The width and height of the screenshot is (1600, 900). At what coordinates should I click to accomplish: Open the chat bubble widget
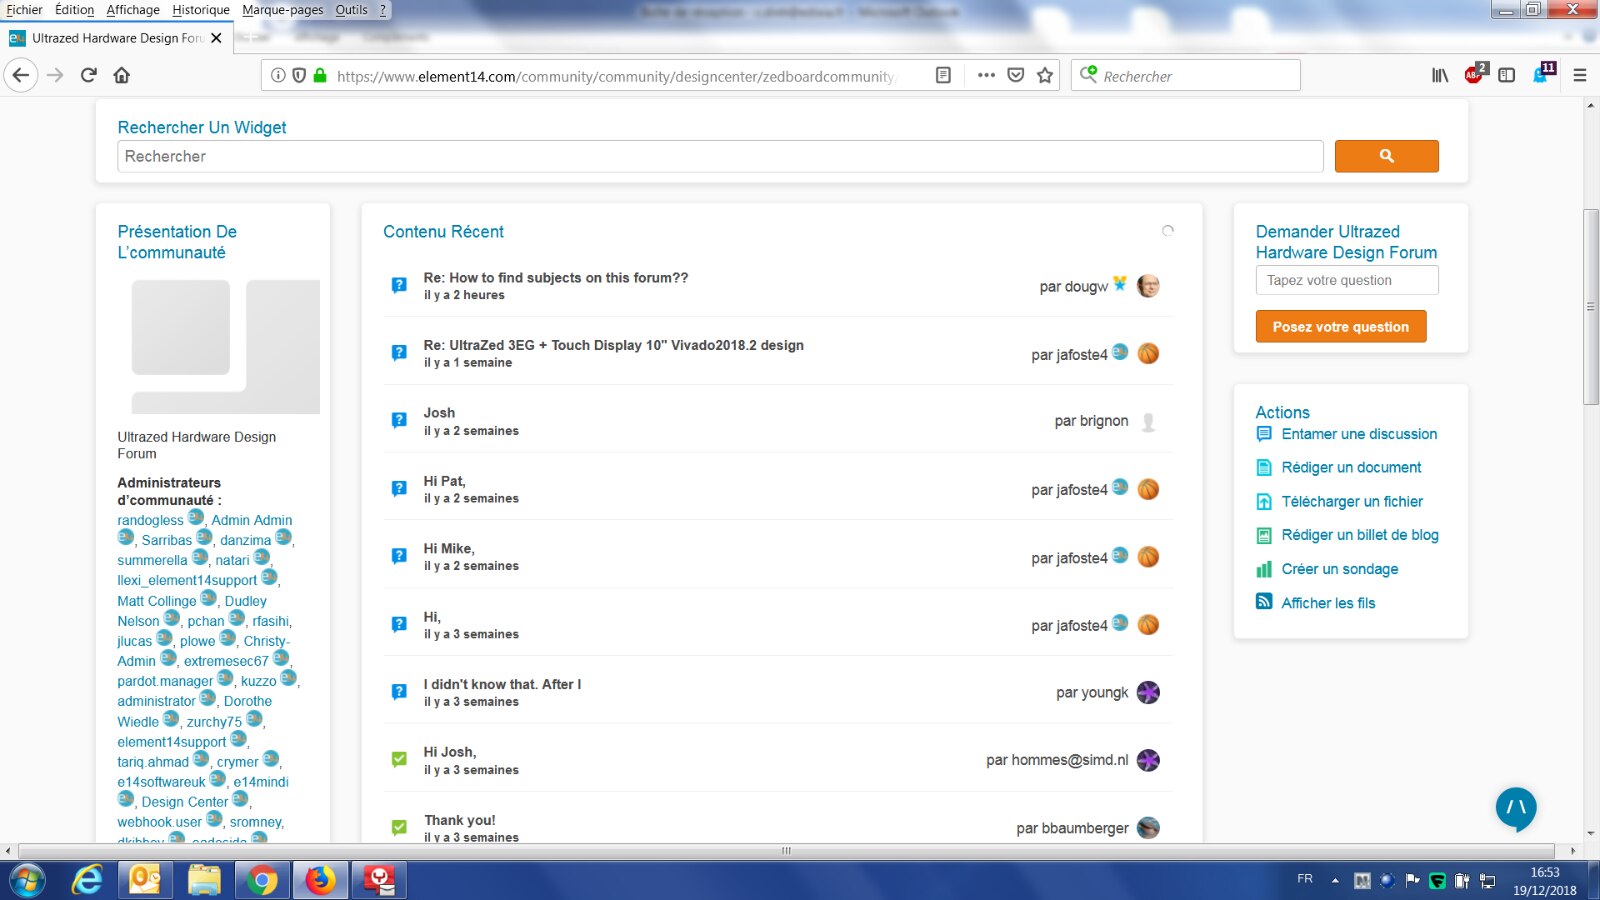pos(1516,808)
